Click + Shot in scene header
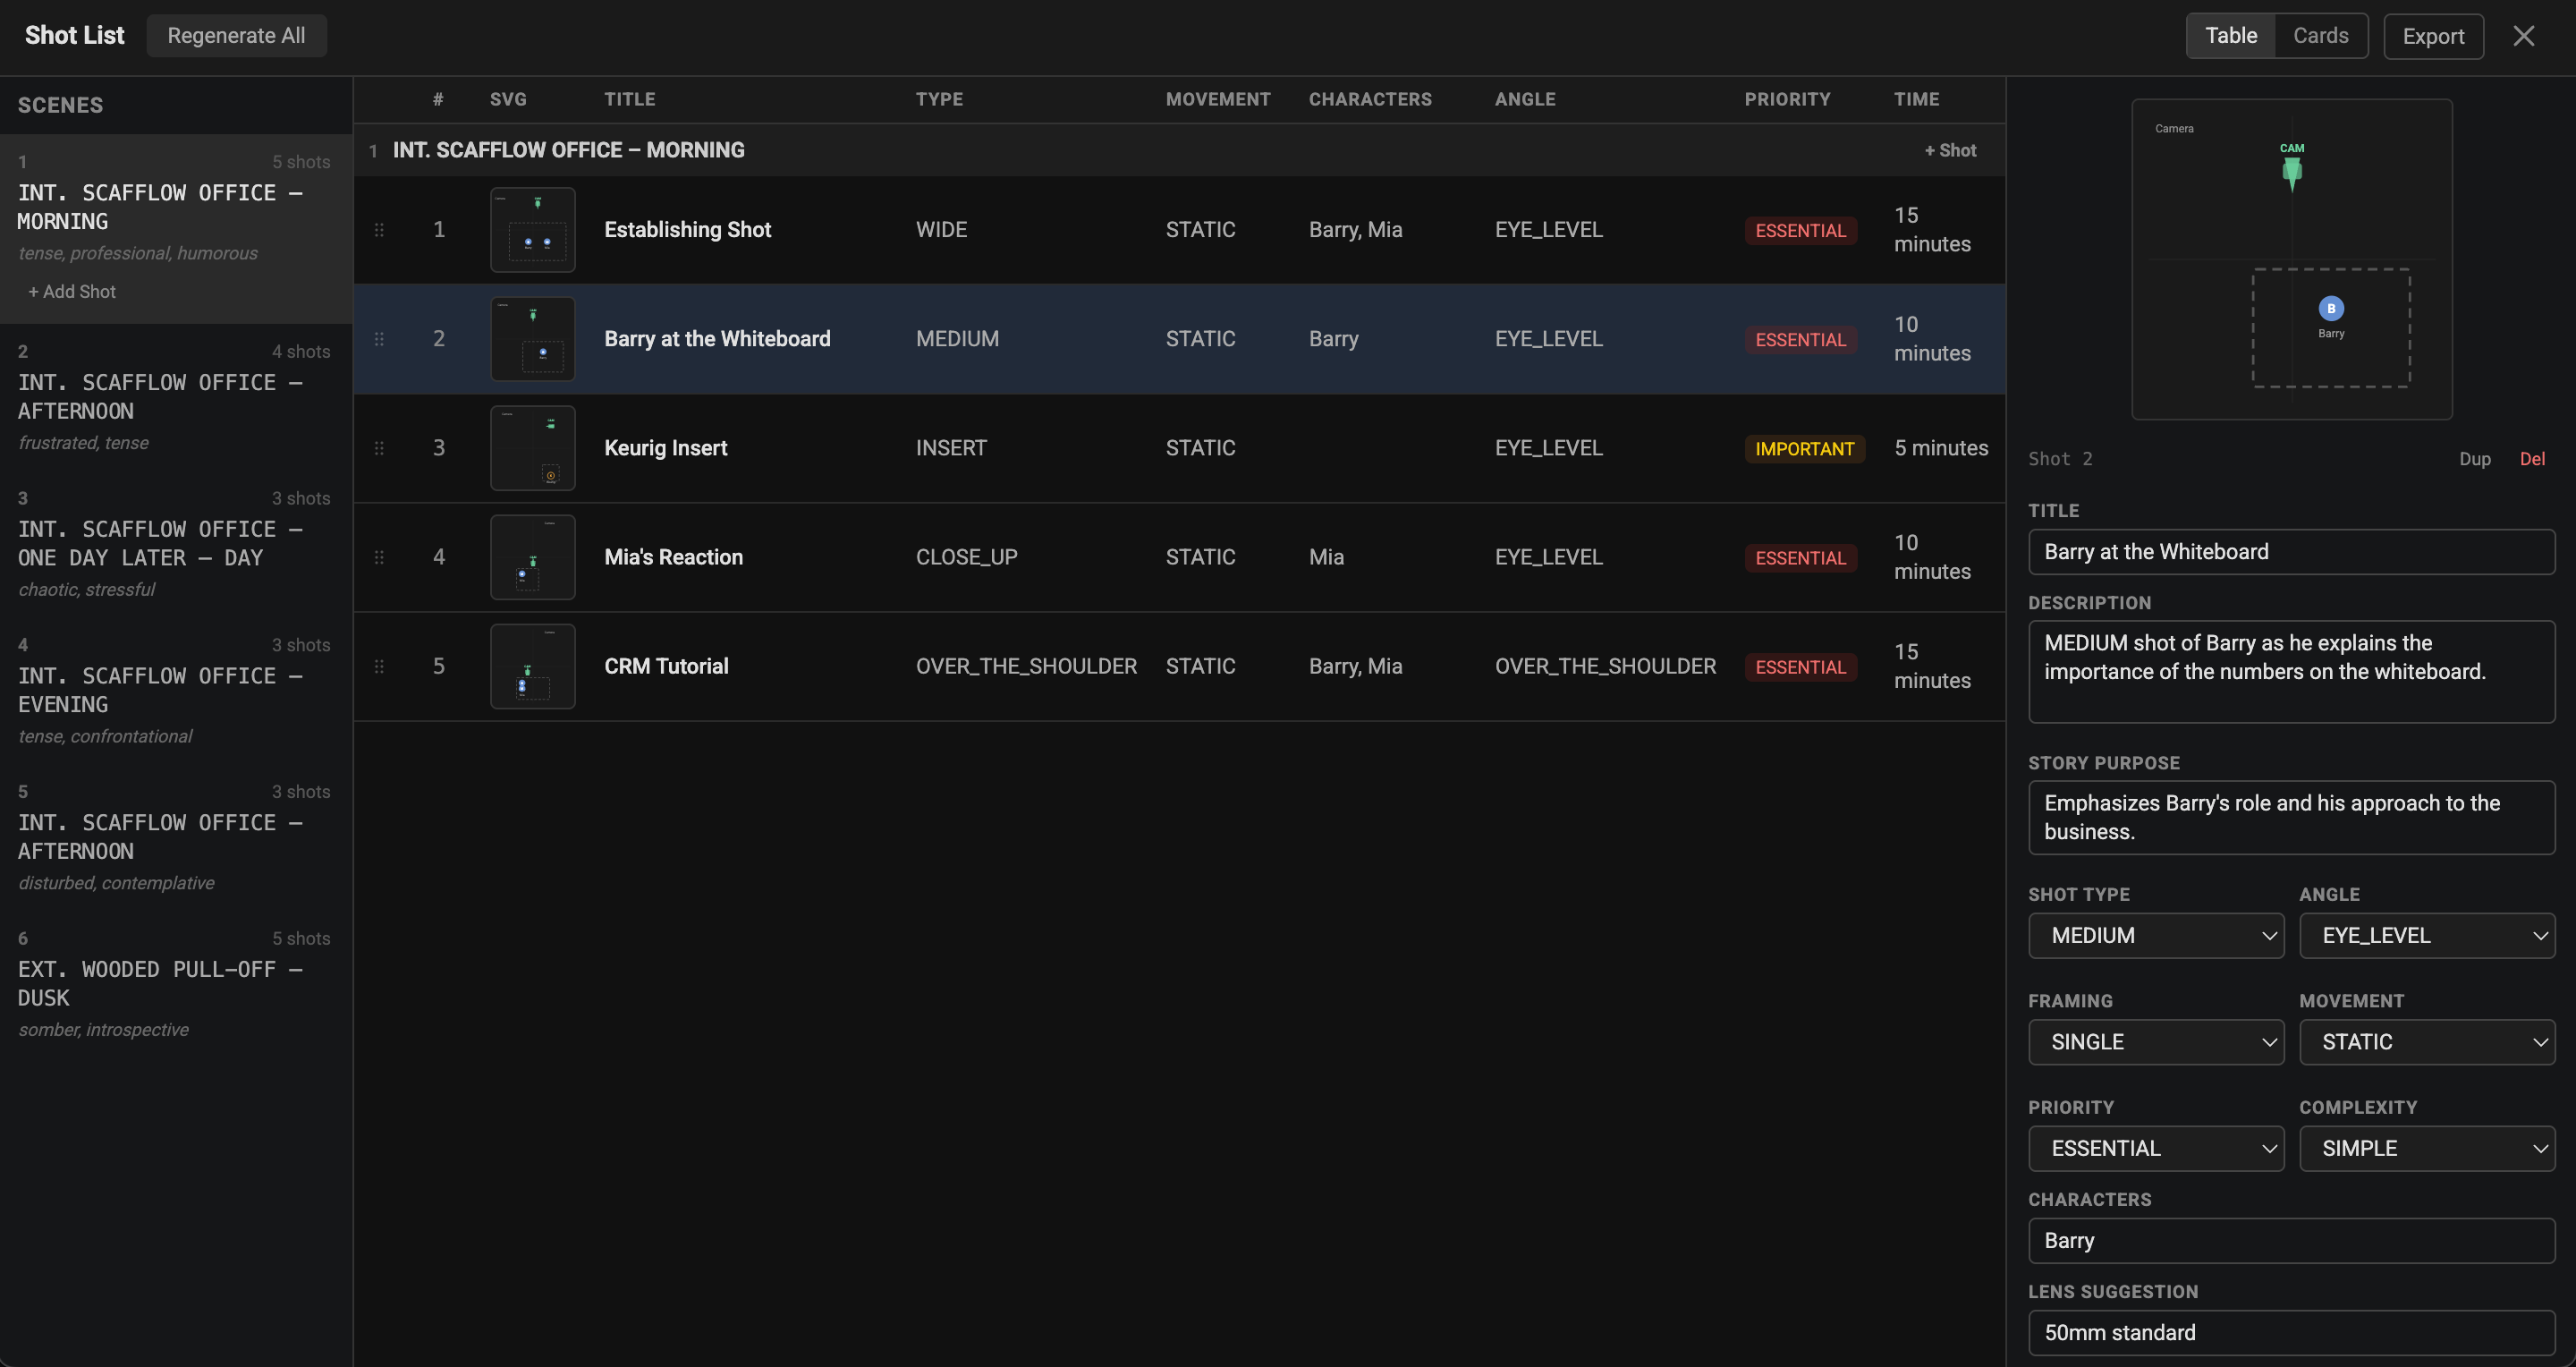 1949,150
